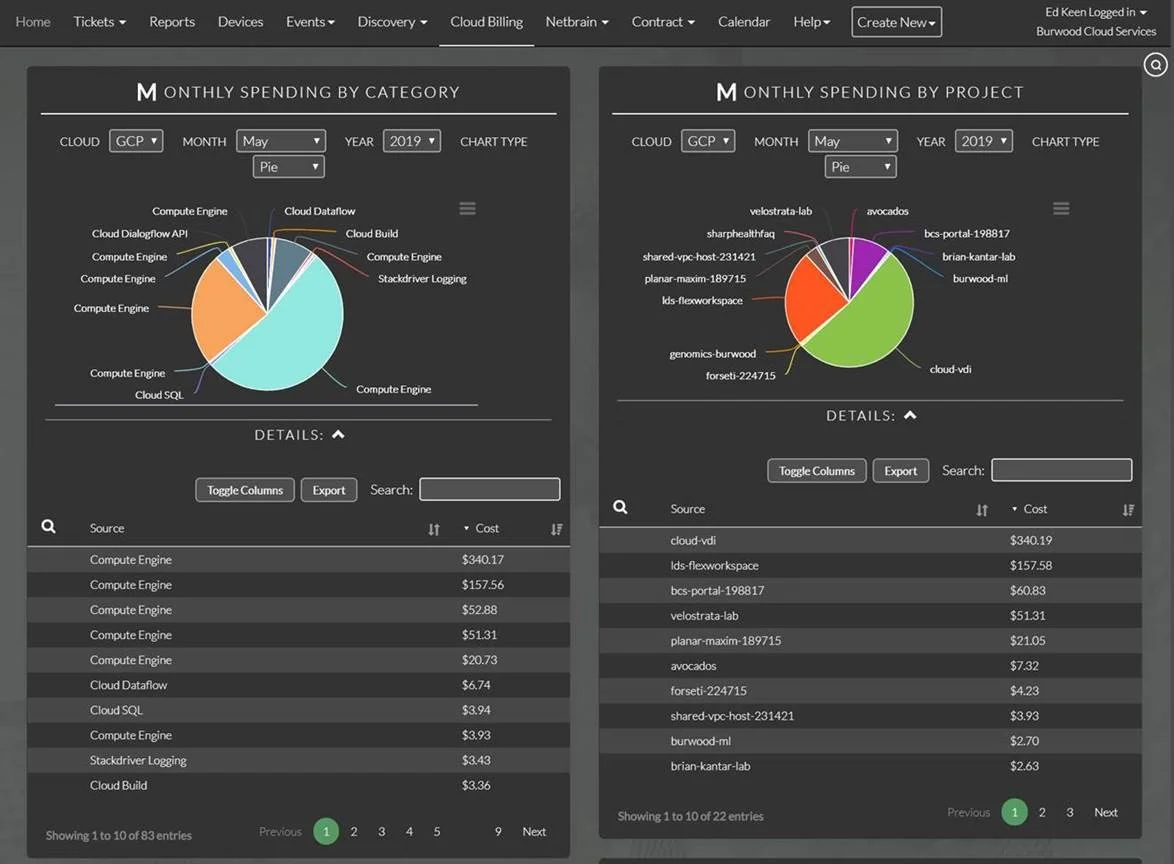
Task: Click magnifier icon in project details table
Action: click(x=621, y=507)
